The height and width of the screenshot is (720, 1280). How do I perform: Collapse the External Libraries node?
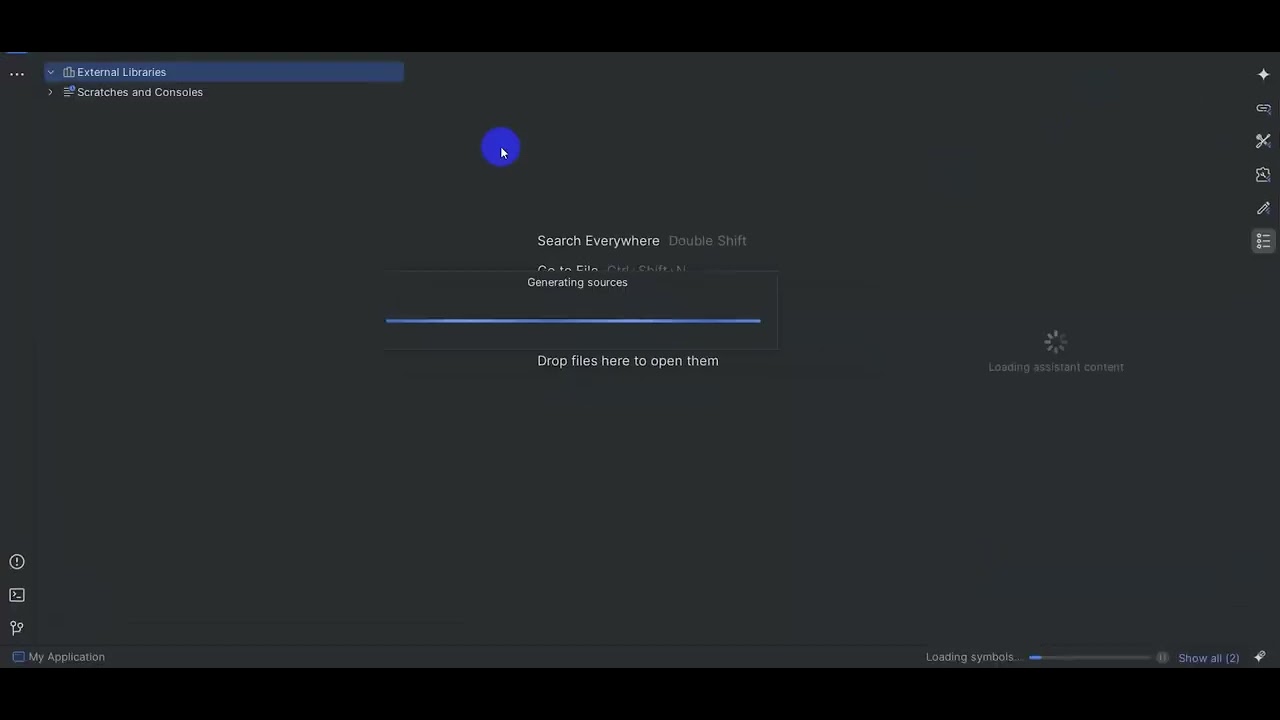click(50, 72)
